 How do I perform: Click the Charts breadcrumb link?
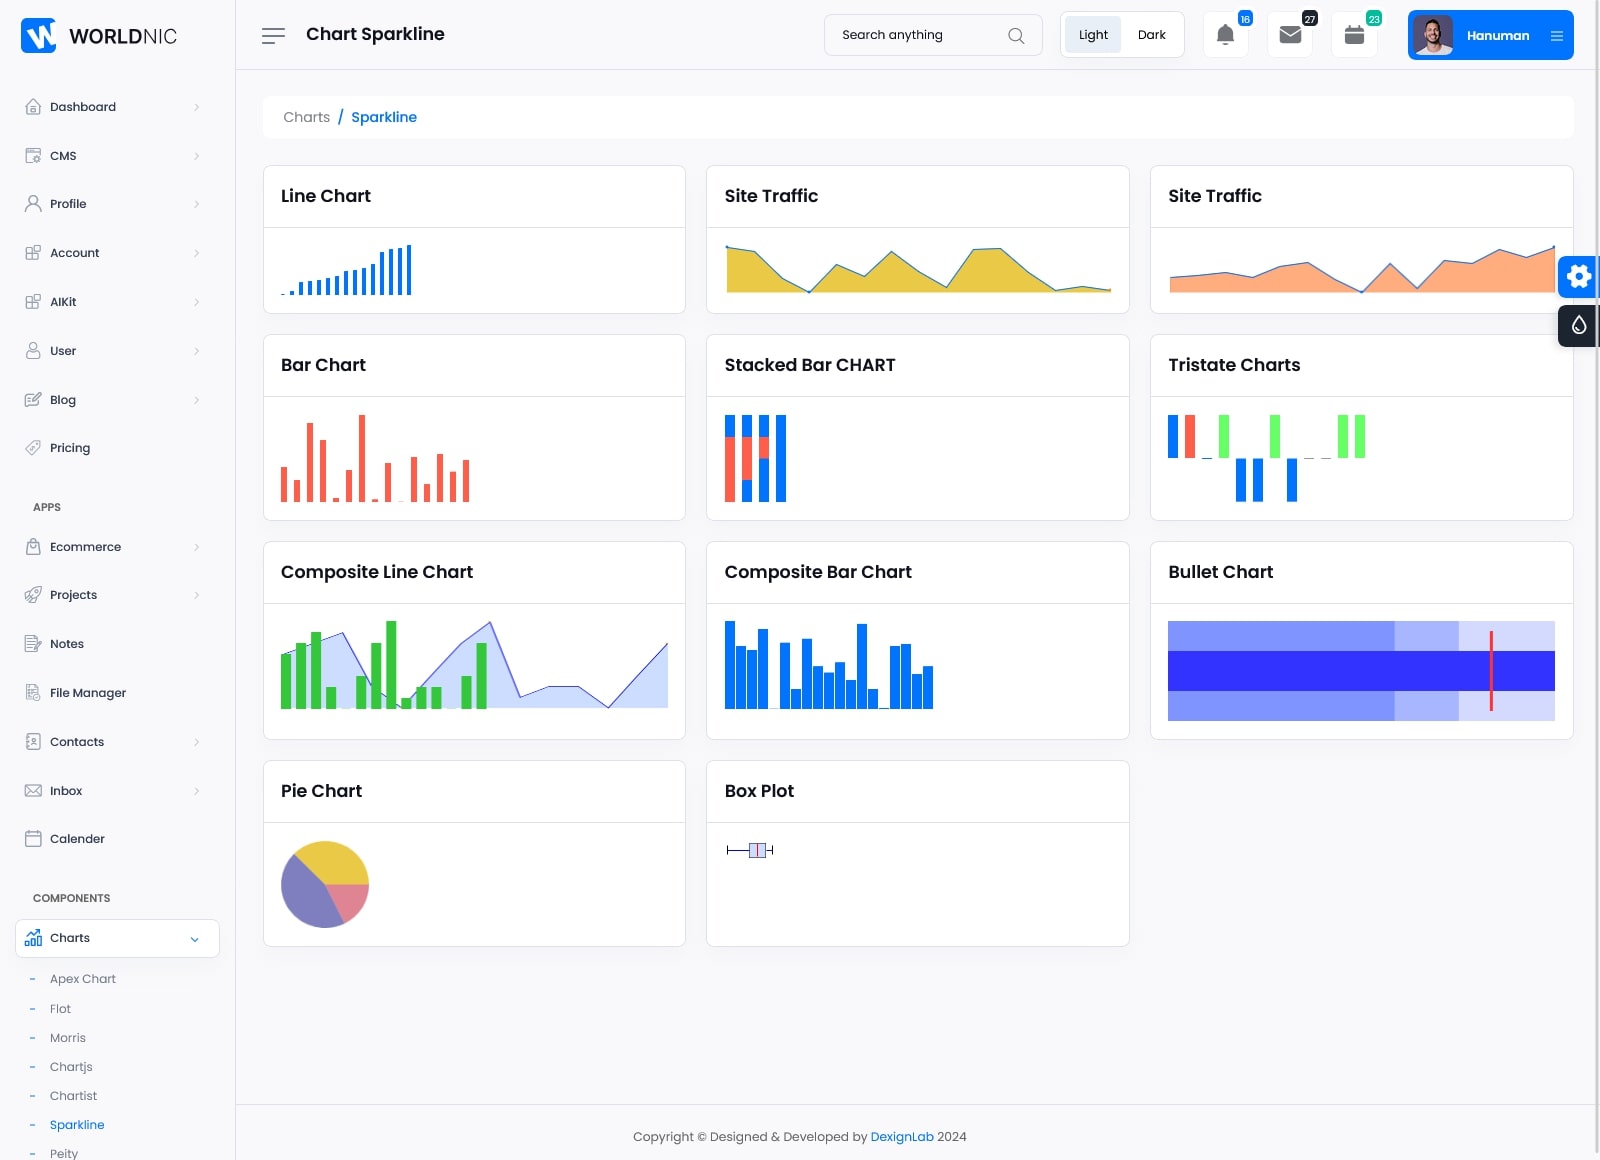pyautogui.click(x=306, y=117)
